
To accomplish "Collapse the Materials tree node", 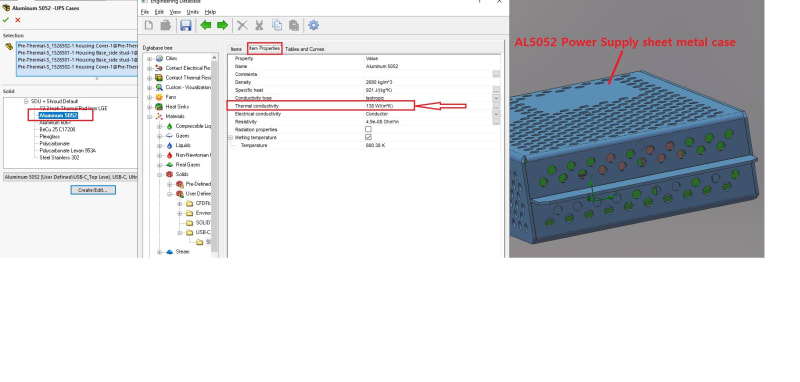I will click(150, 116).
